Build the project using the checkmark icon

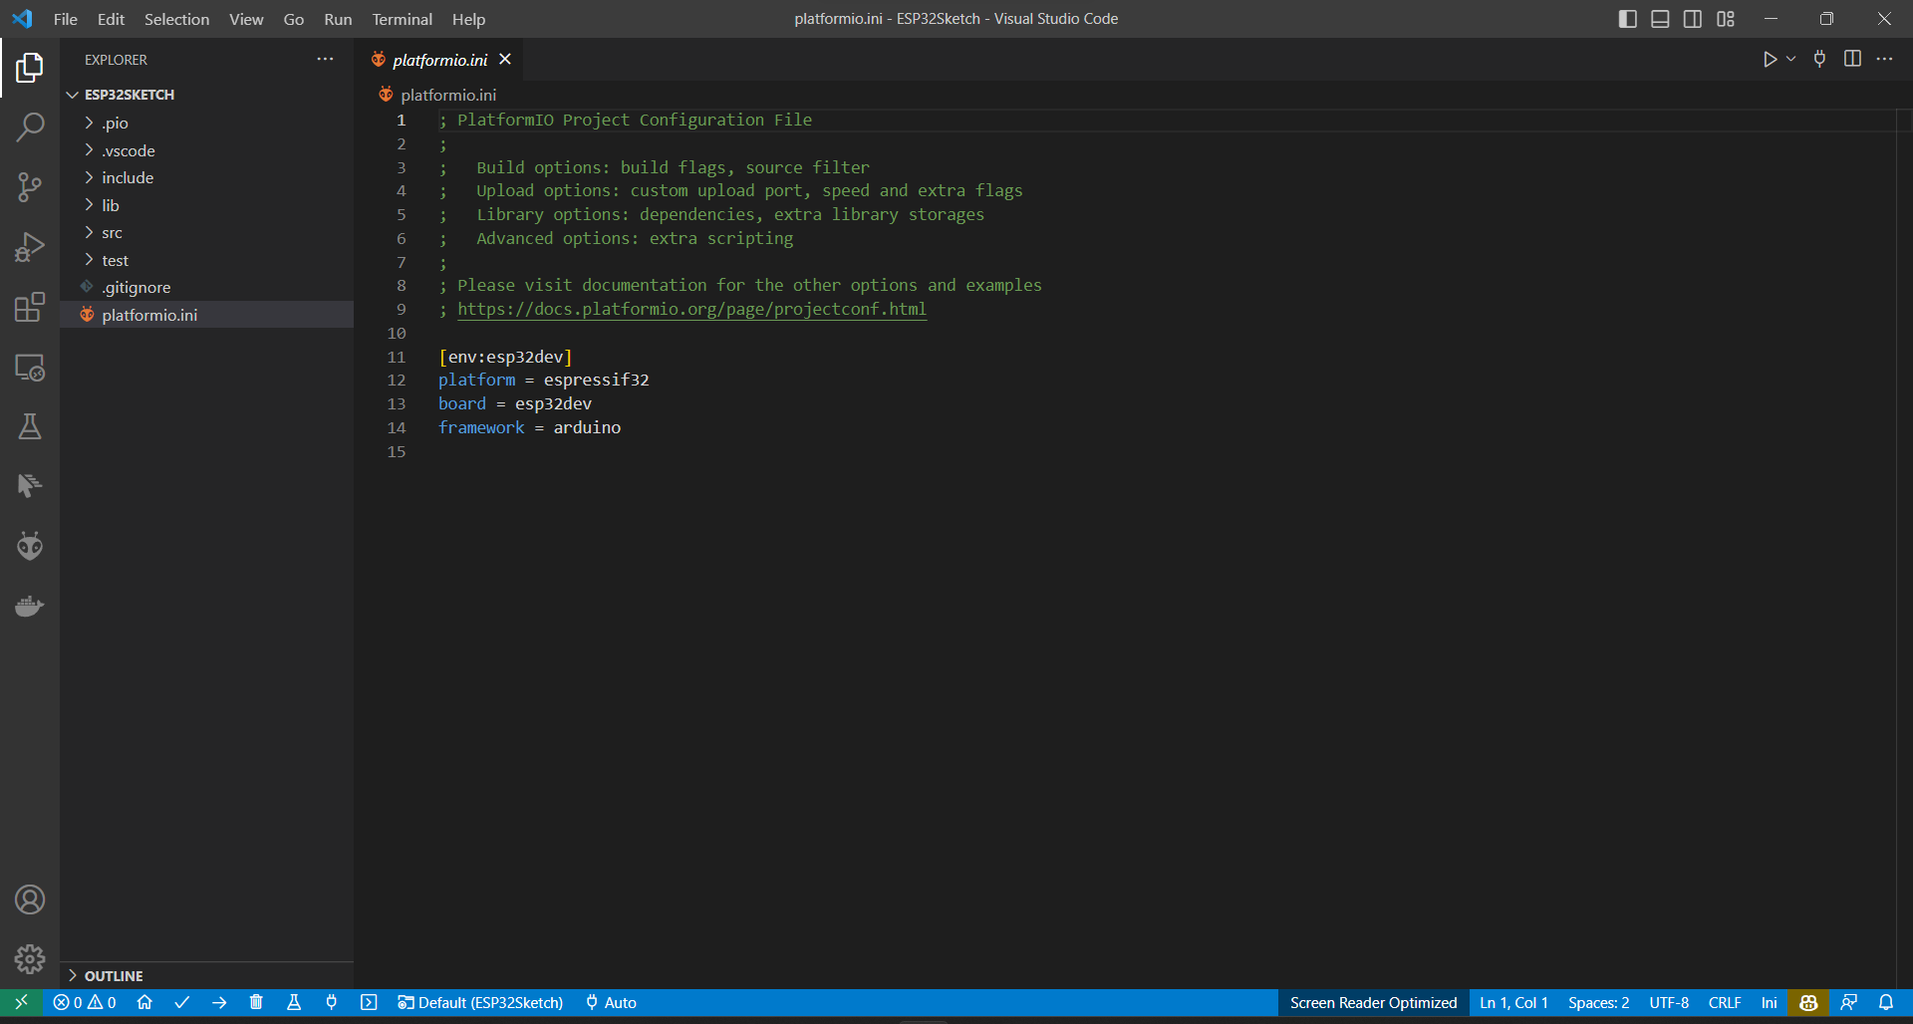click(x=182, y=1002)
